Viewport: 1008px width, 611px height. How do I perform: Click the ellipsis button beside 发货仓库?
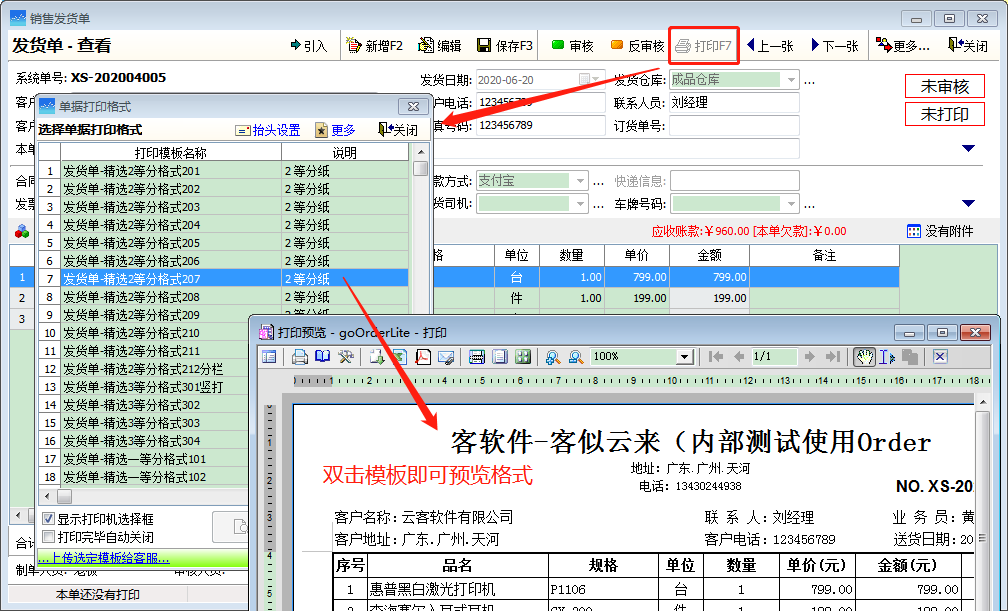(x=809, y=81)
